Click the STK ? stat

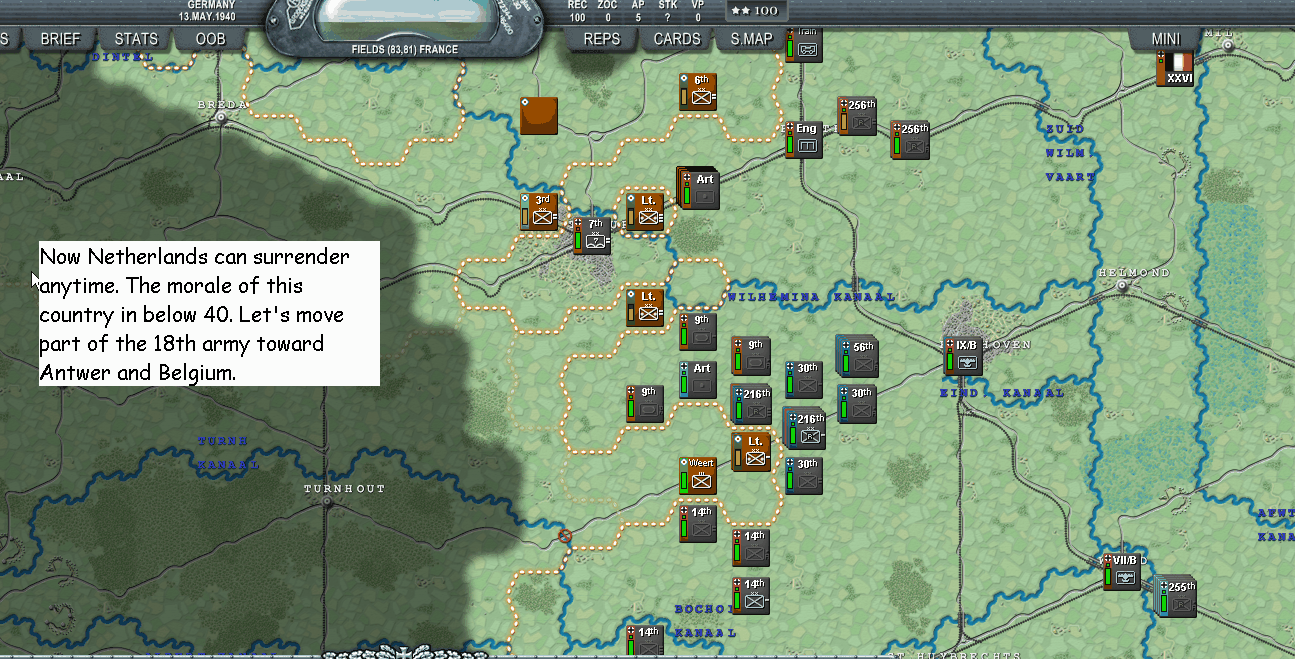point(668,10)
